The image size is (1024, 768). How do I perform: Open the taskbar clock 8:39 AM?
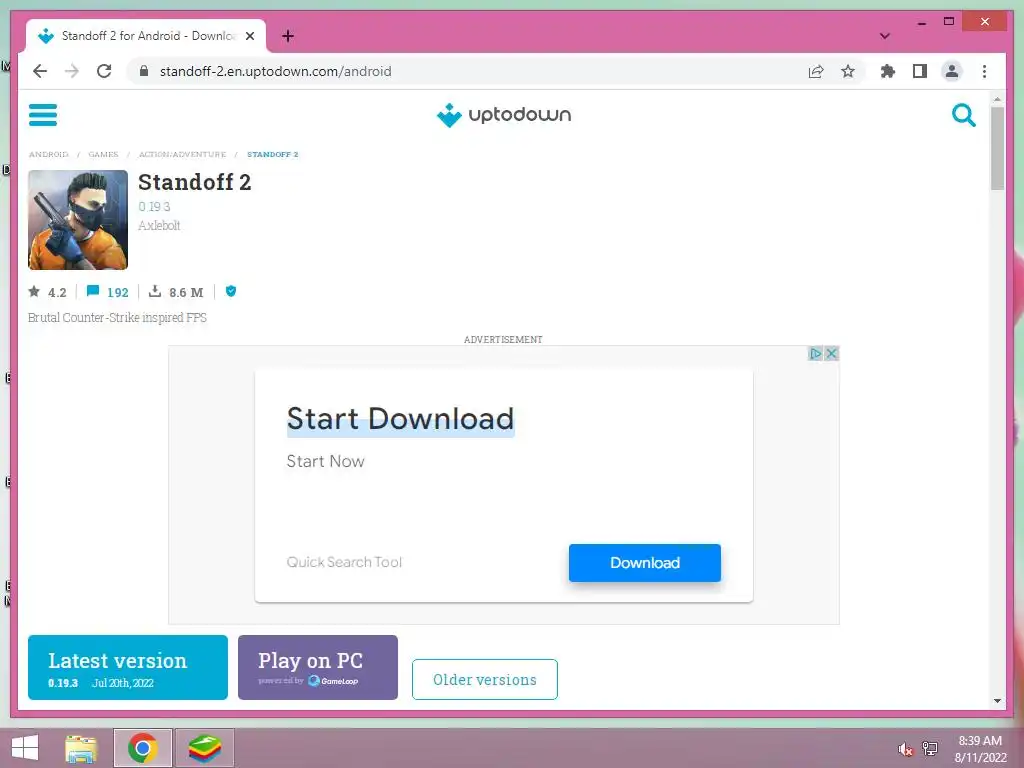tap(980, 741)
